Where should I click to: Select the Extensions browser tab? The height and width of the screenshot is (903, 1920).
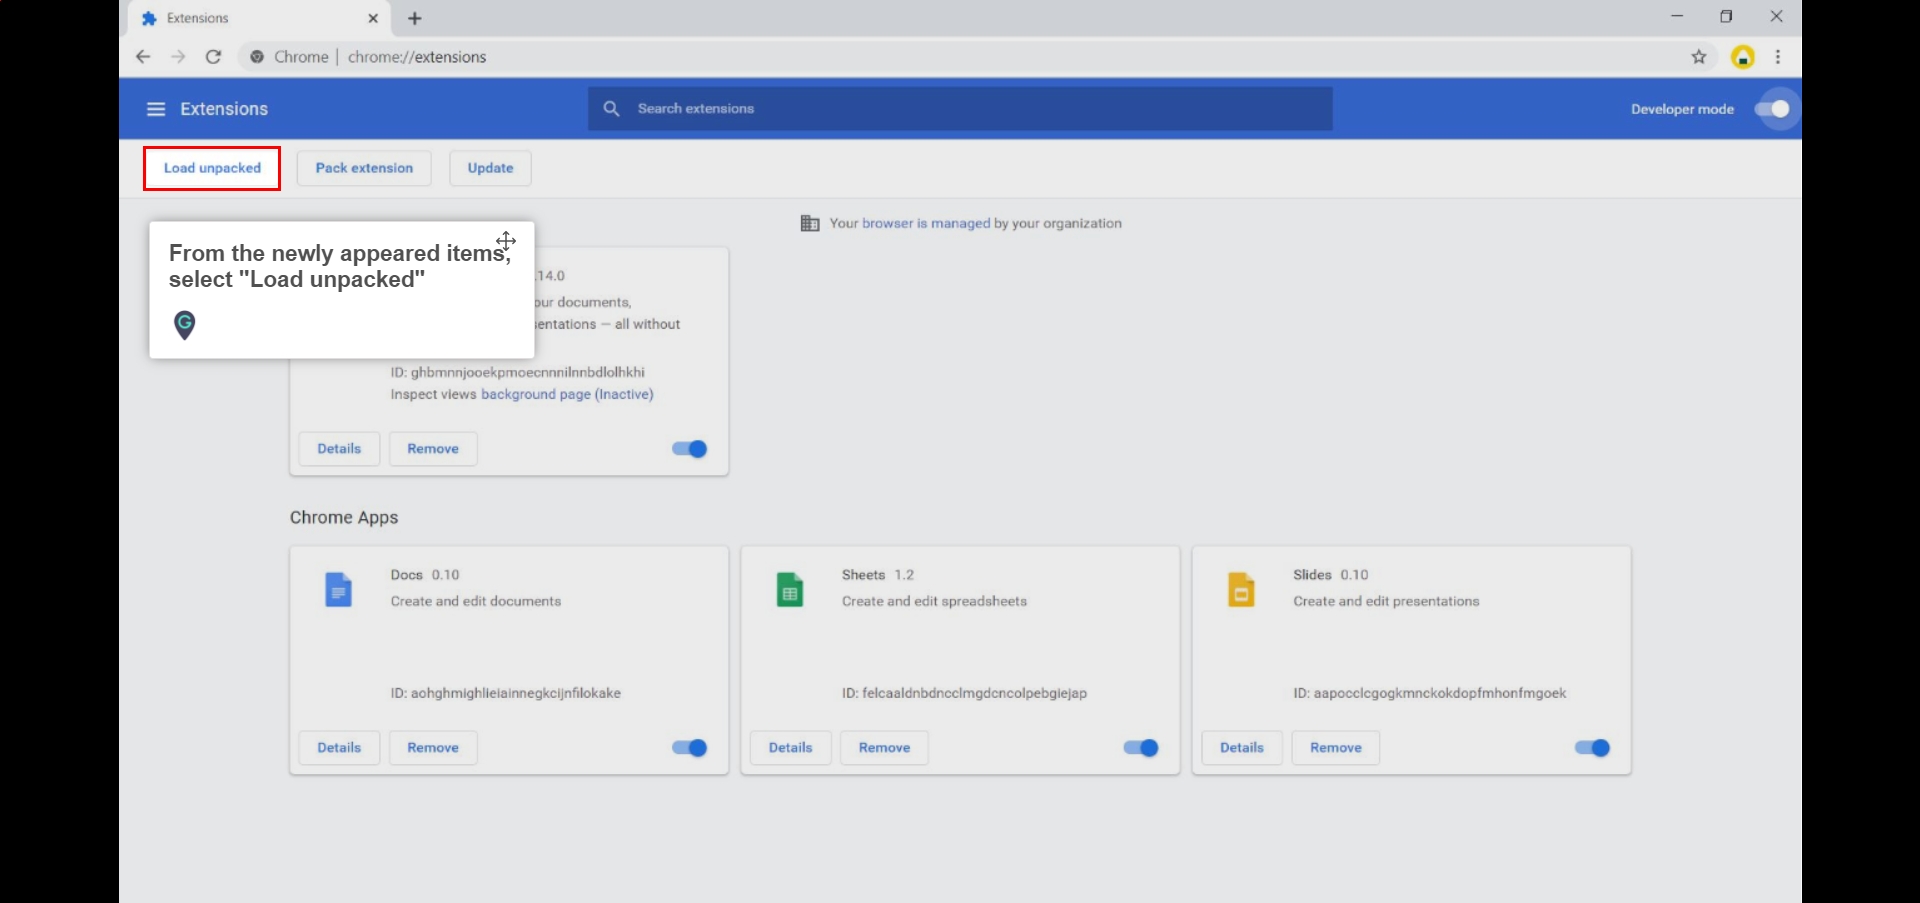coord(260,18)
